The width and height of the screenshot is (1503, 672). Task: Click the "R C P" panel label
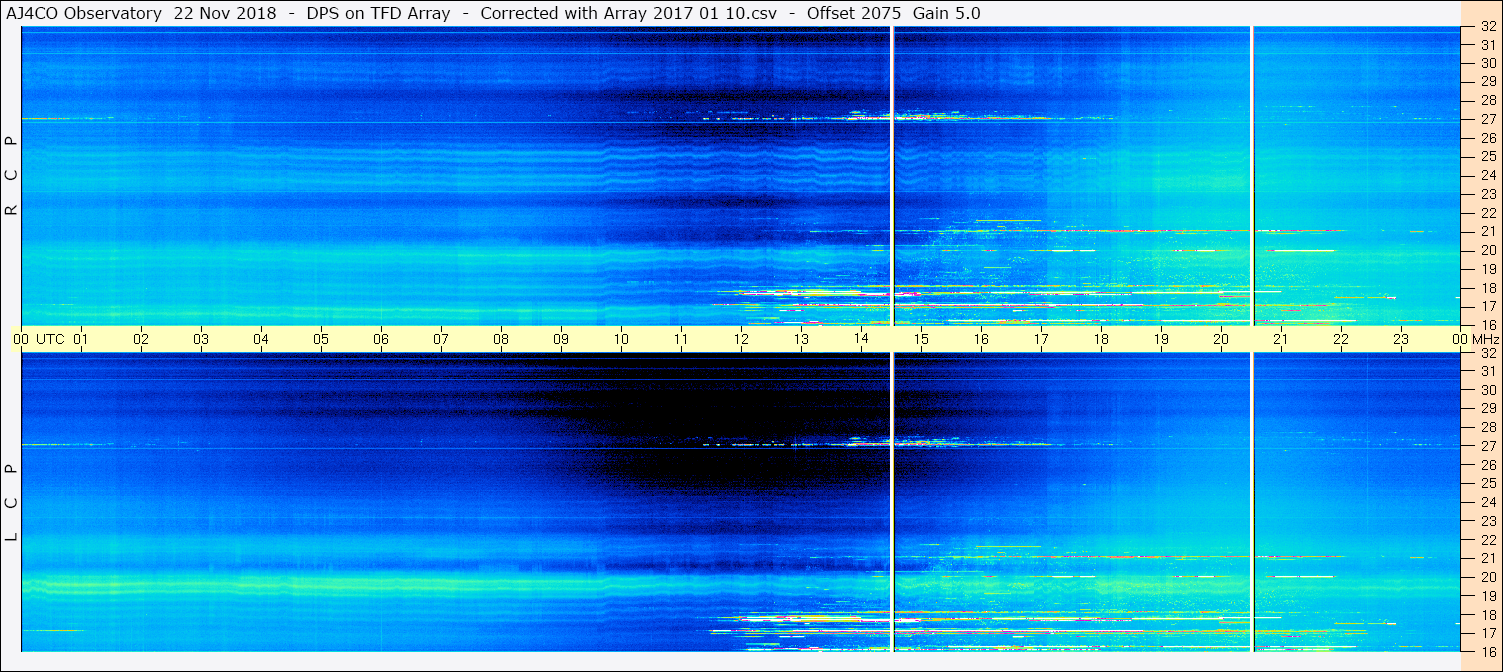tap(11, 175)
